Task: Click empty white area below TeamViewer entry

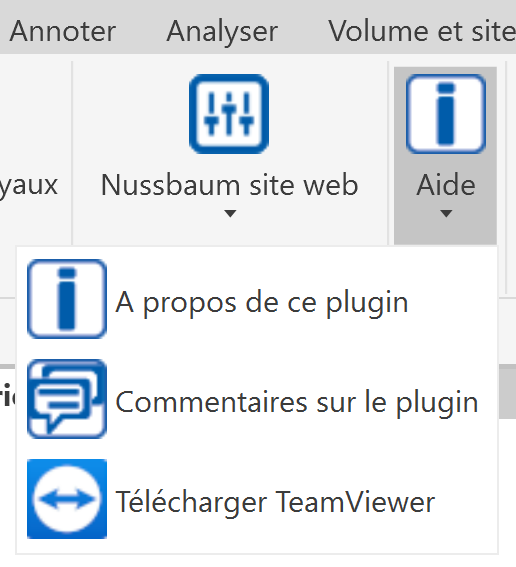Action: (x=257, y=546)
